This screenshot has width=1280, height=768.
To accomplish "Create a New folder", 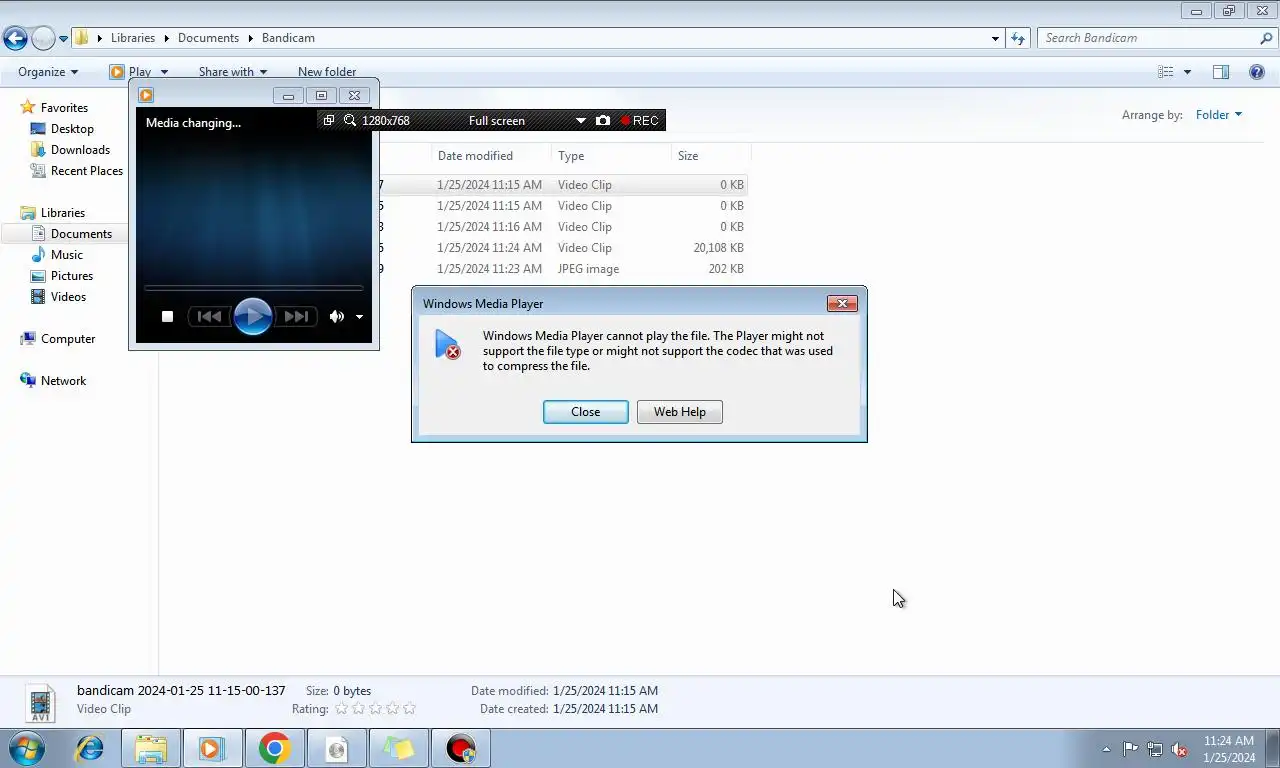I will click(327, 72).
